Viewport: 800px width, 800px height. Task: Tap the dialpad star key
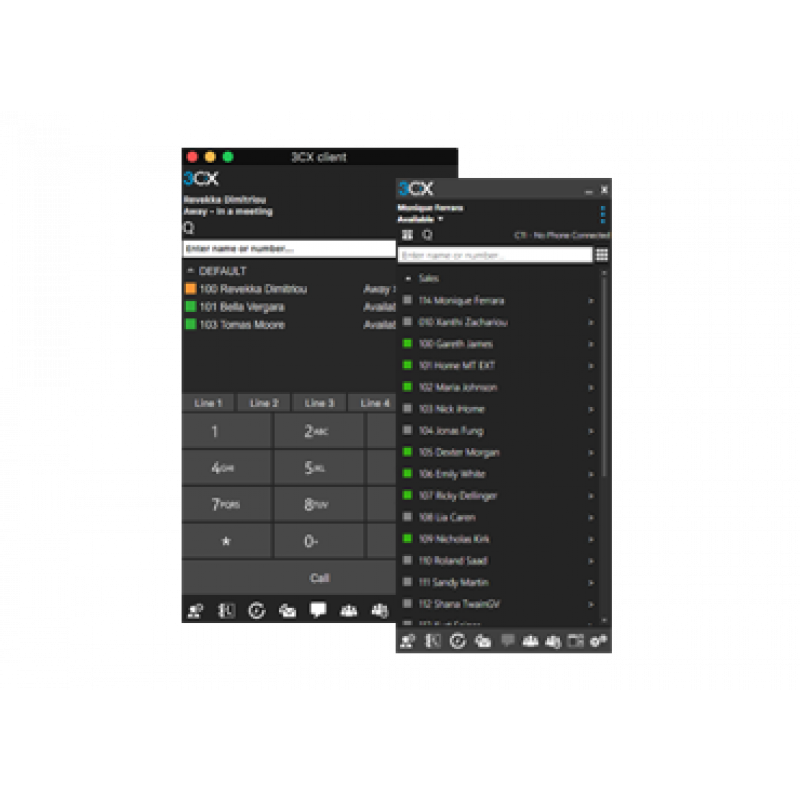[x=227, y=541]
